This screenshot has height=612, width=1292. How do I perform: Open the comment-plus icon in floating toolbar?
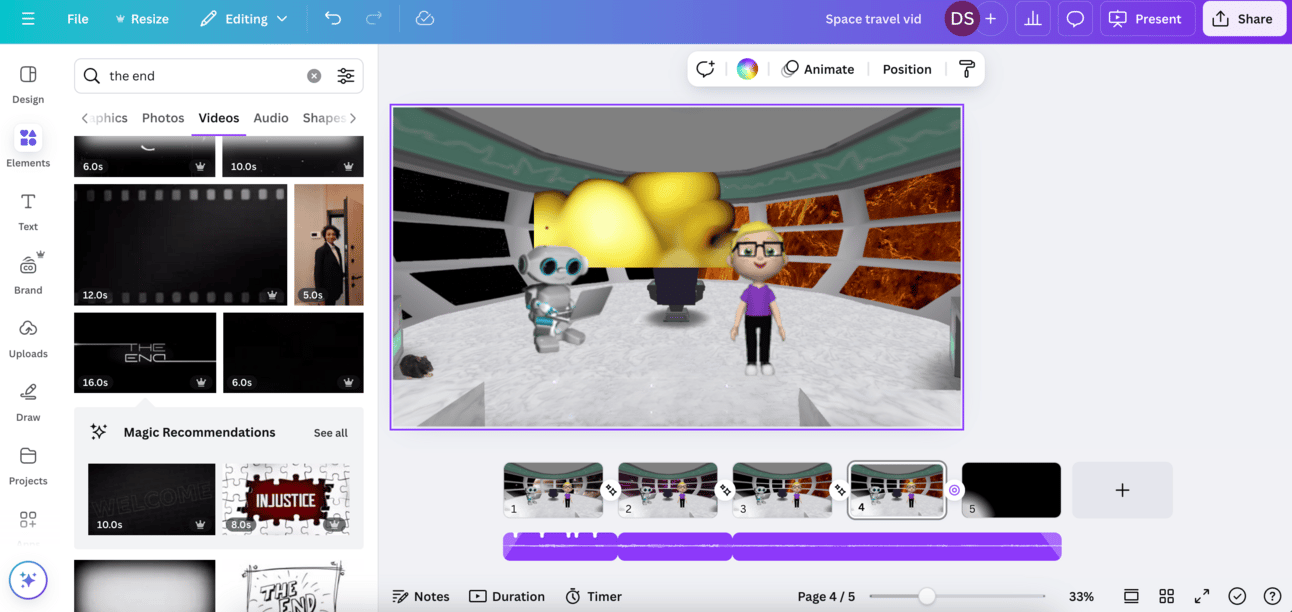click(x=706, y=69)
